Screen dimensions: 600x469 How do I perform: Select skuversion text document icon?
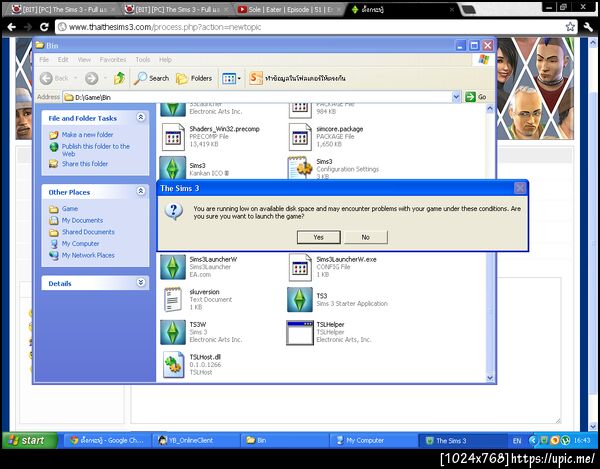tap(173, 300)
